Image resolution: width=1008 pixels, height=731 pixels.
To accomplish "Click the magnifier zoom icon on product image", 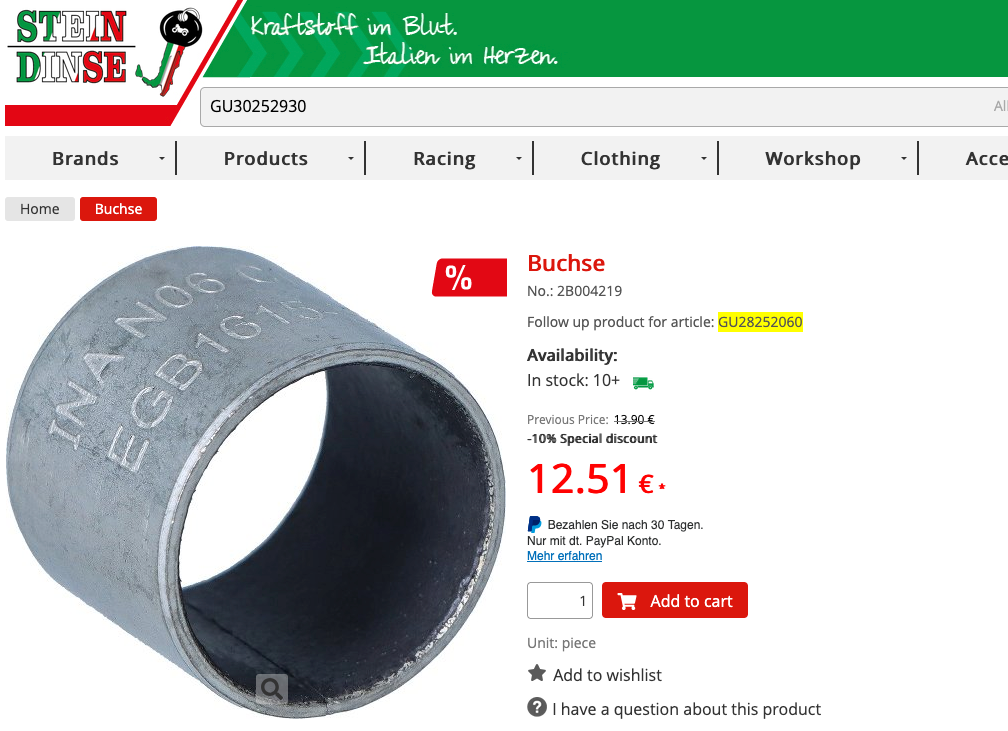I will (271, 689).
